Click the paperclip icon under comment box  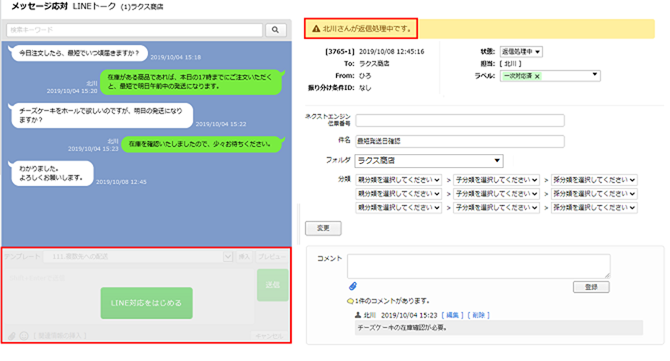(x=353, y=286)
